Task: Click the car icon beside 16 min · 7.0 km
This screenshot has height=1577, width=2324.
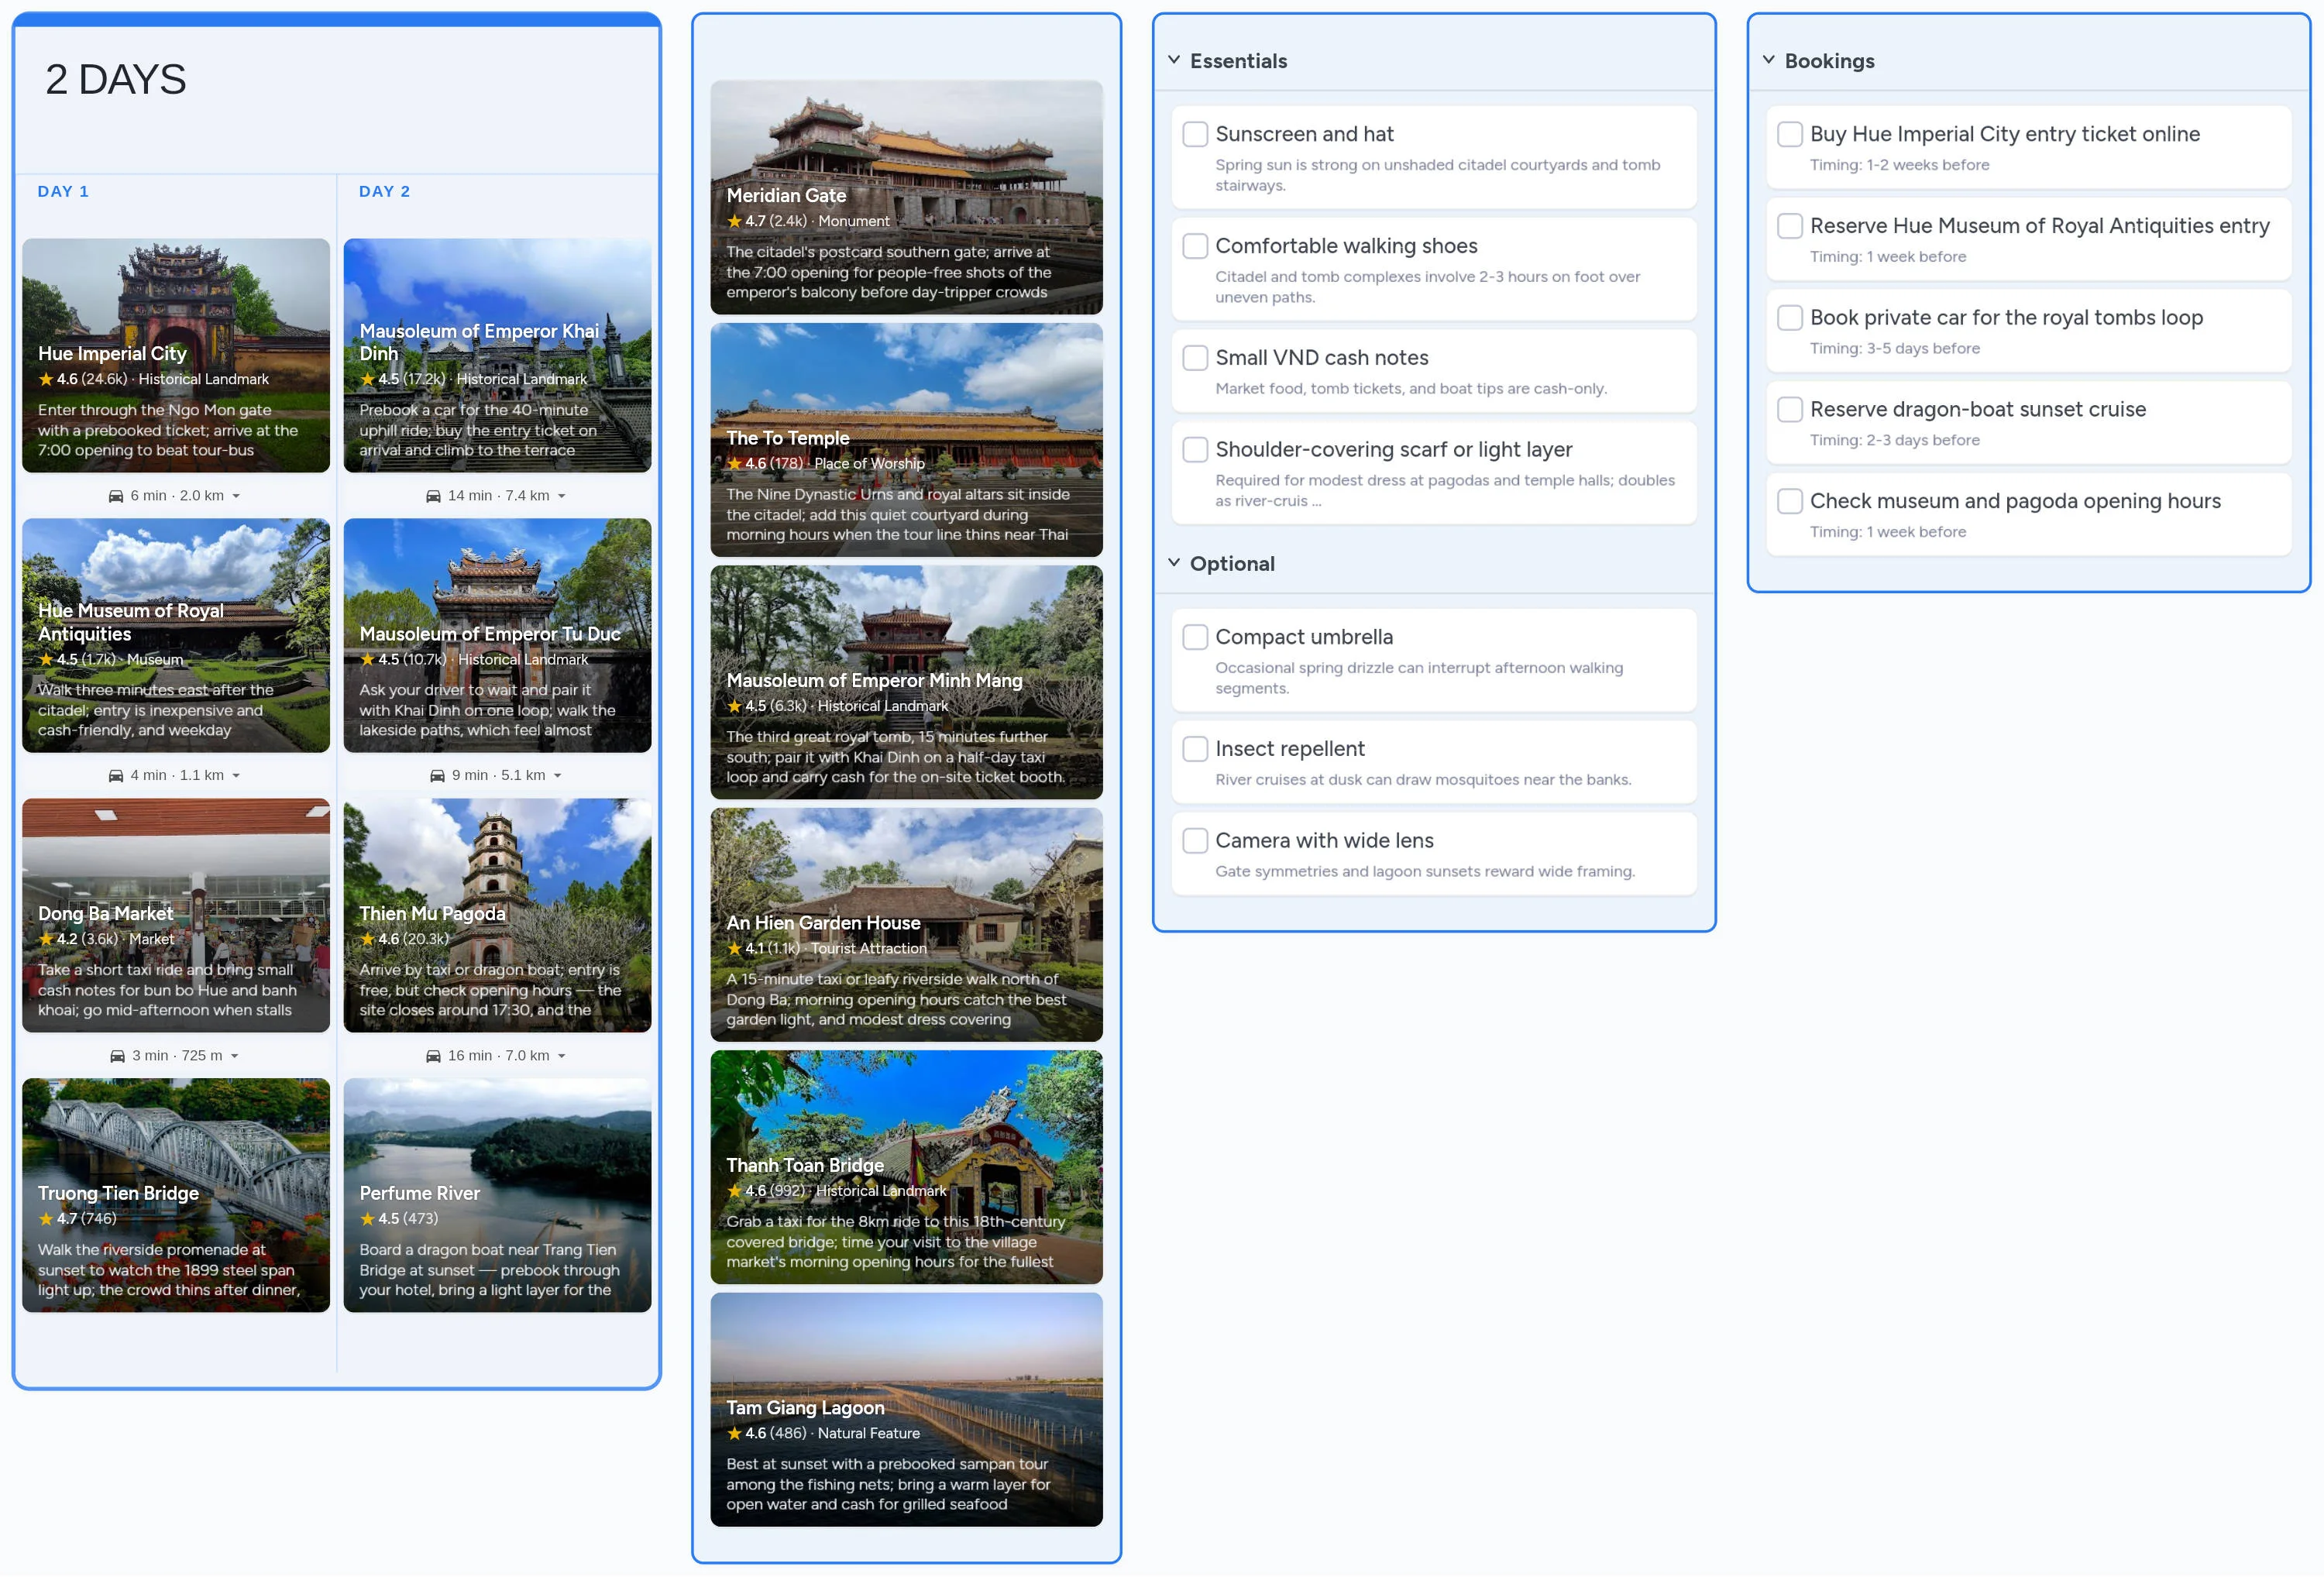Action: [433, 1056]
